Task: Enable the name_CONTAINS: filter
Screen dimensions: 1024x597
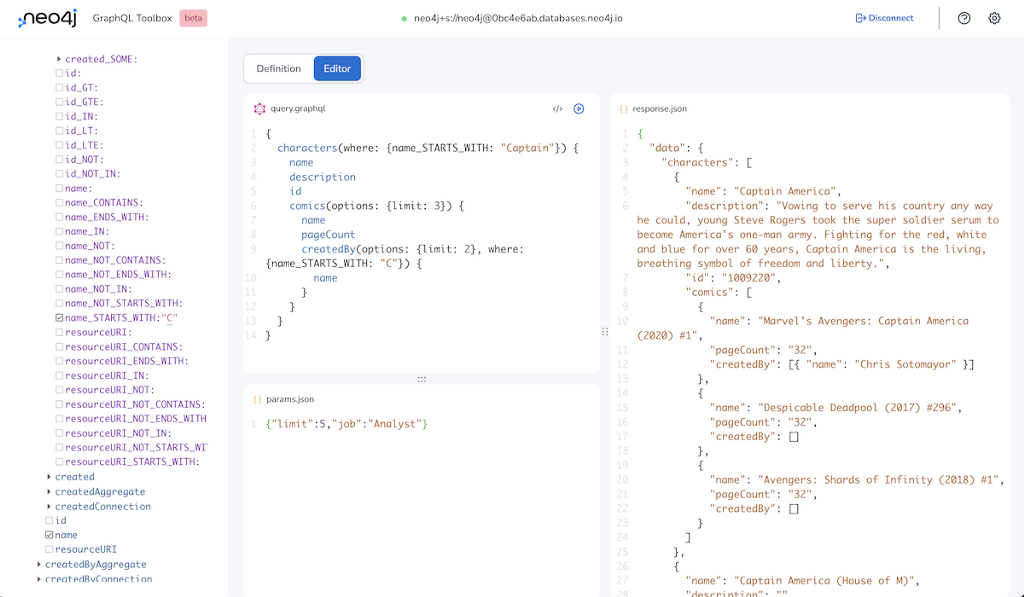Action: click(x=59, y=202)
